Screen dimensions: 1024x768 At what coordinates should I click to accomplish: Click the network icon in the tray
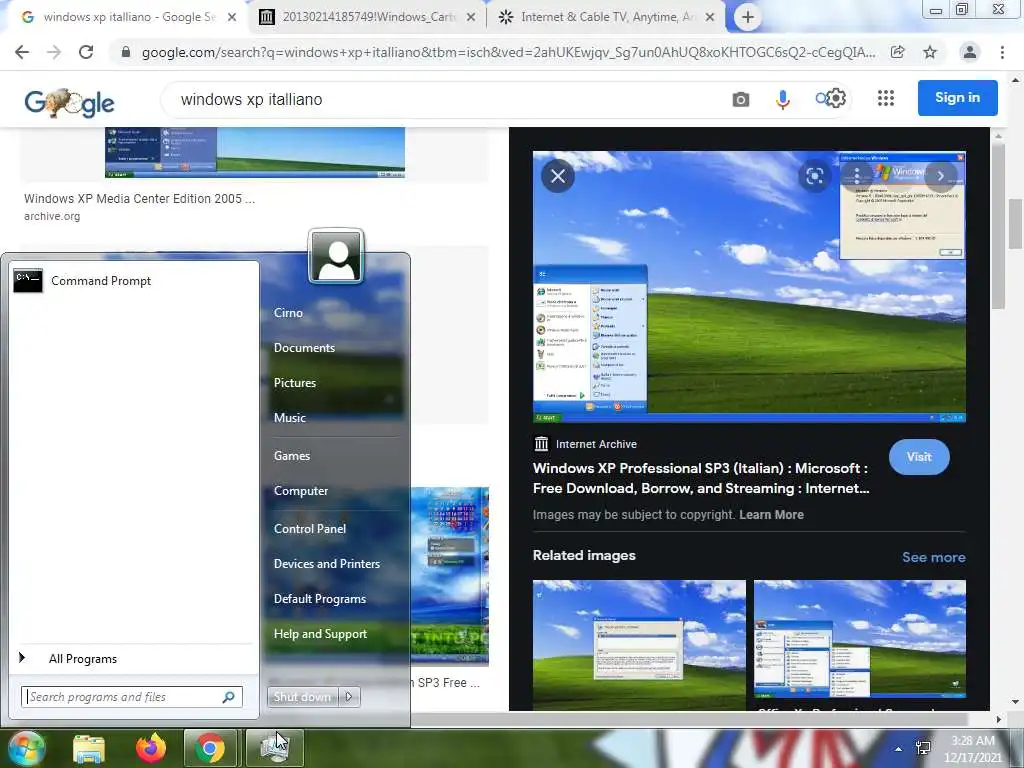(x=923, y=748)
